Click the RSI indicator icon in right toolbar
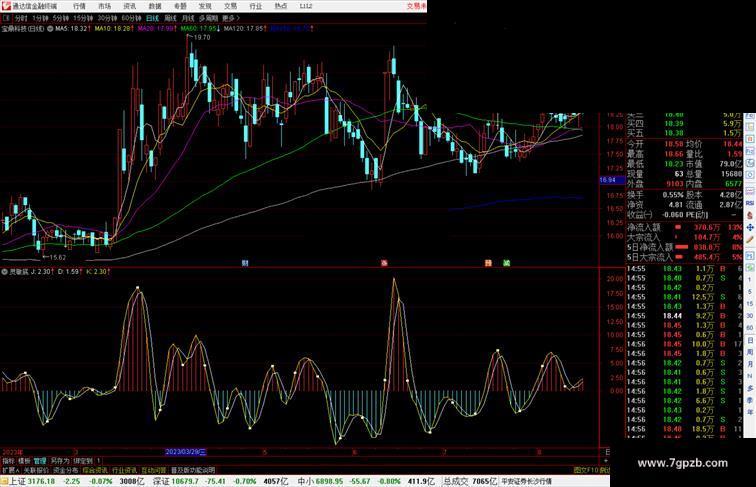The image size is (756, 487). coord(750,203)
